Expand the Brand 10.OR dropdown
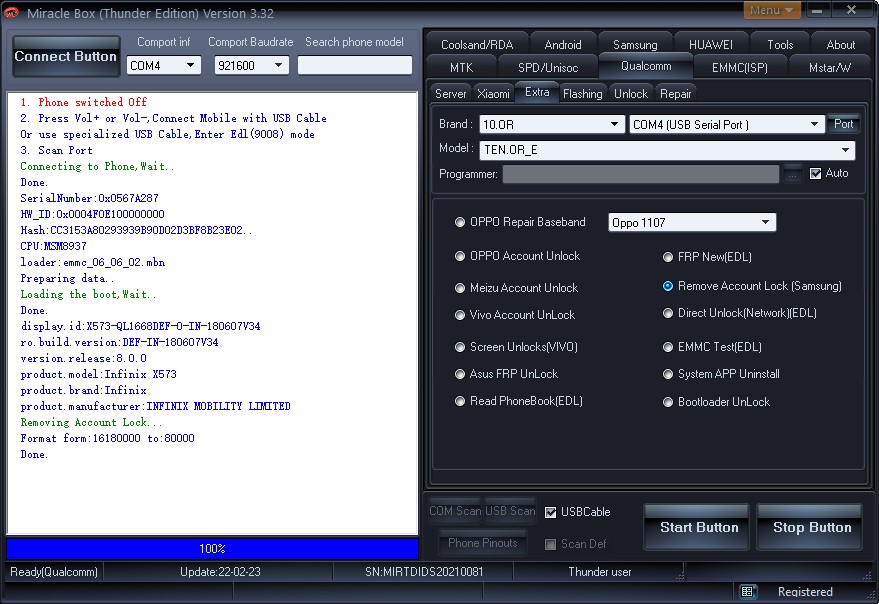 point(552,125)
